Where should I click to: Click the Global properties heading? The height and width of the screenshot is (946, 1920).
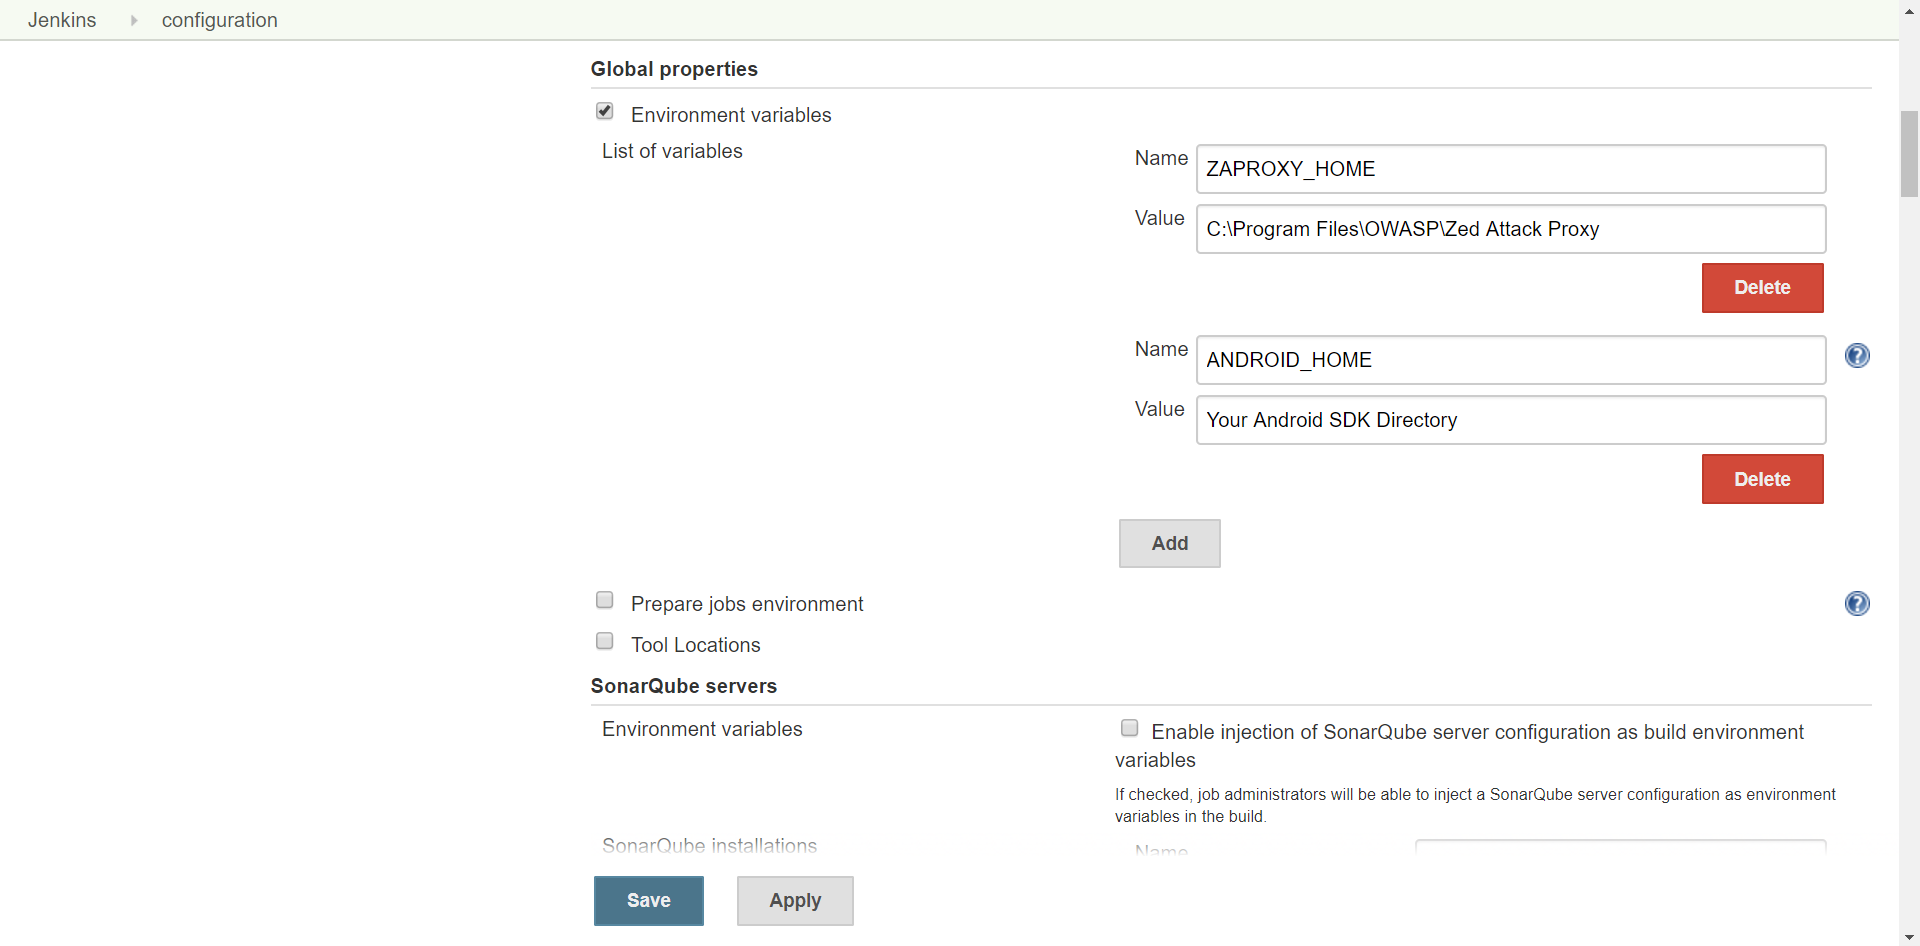pos(674,69)
